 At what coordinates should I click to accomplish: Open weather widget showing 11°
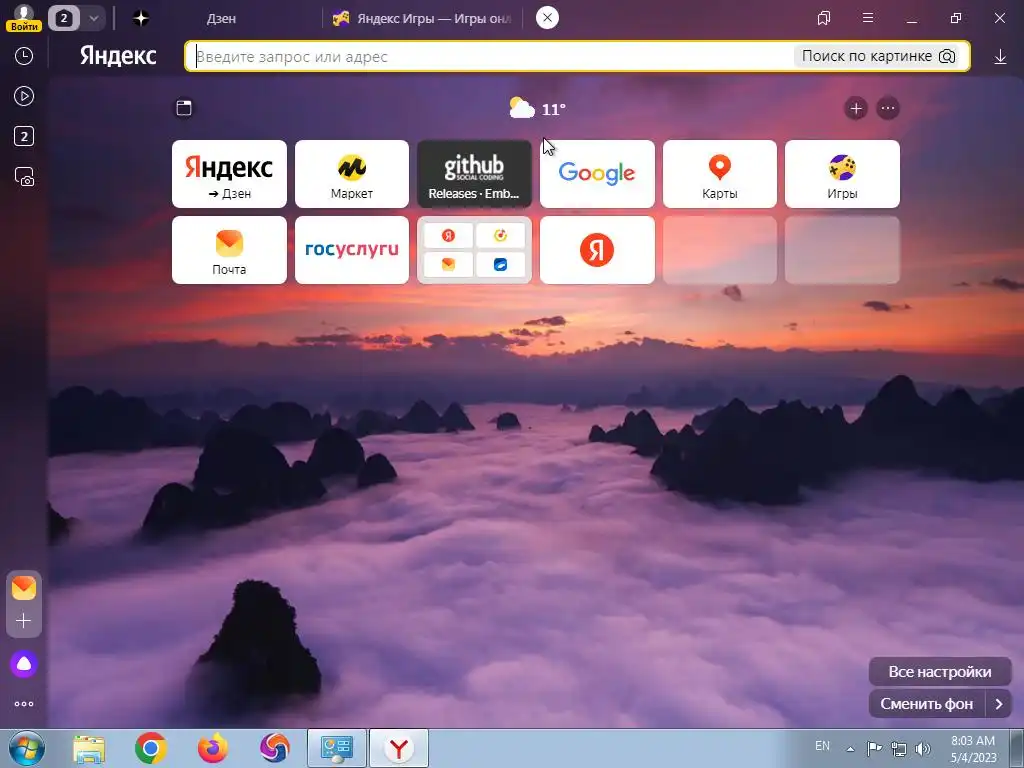point(537,108)
